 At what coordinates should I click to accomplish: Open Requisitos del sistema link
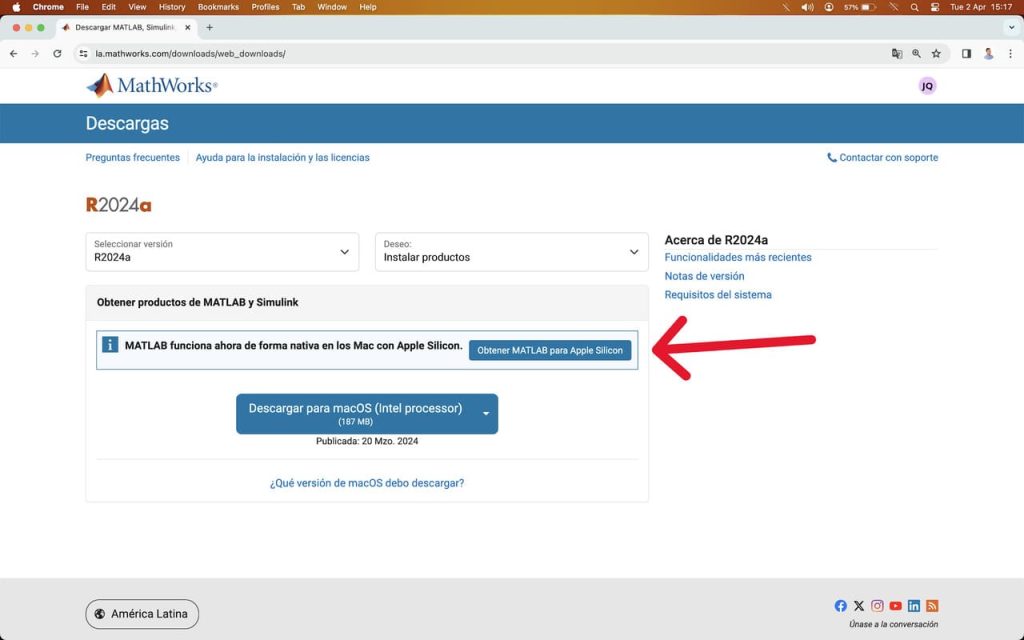click(x=718, y=295)
